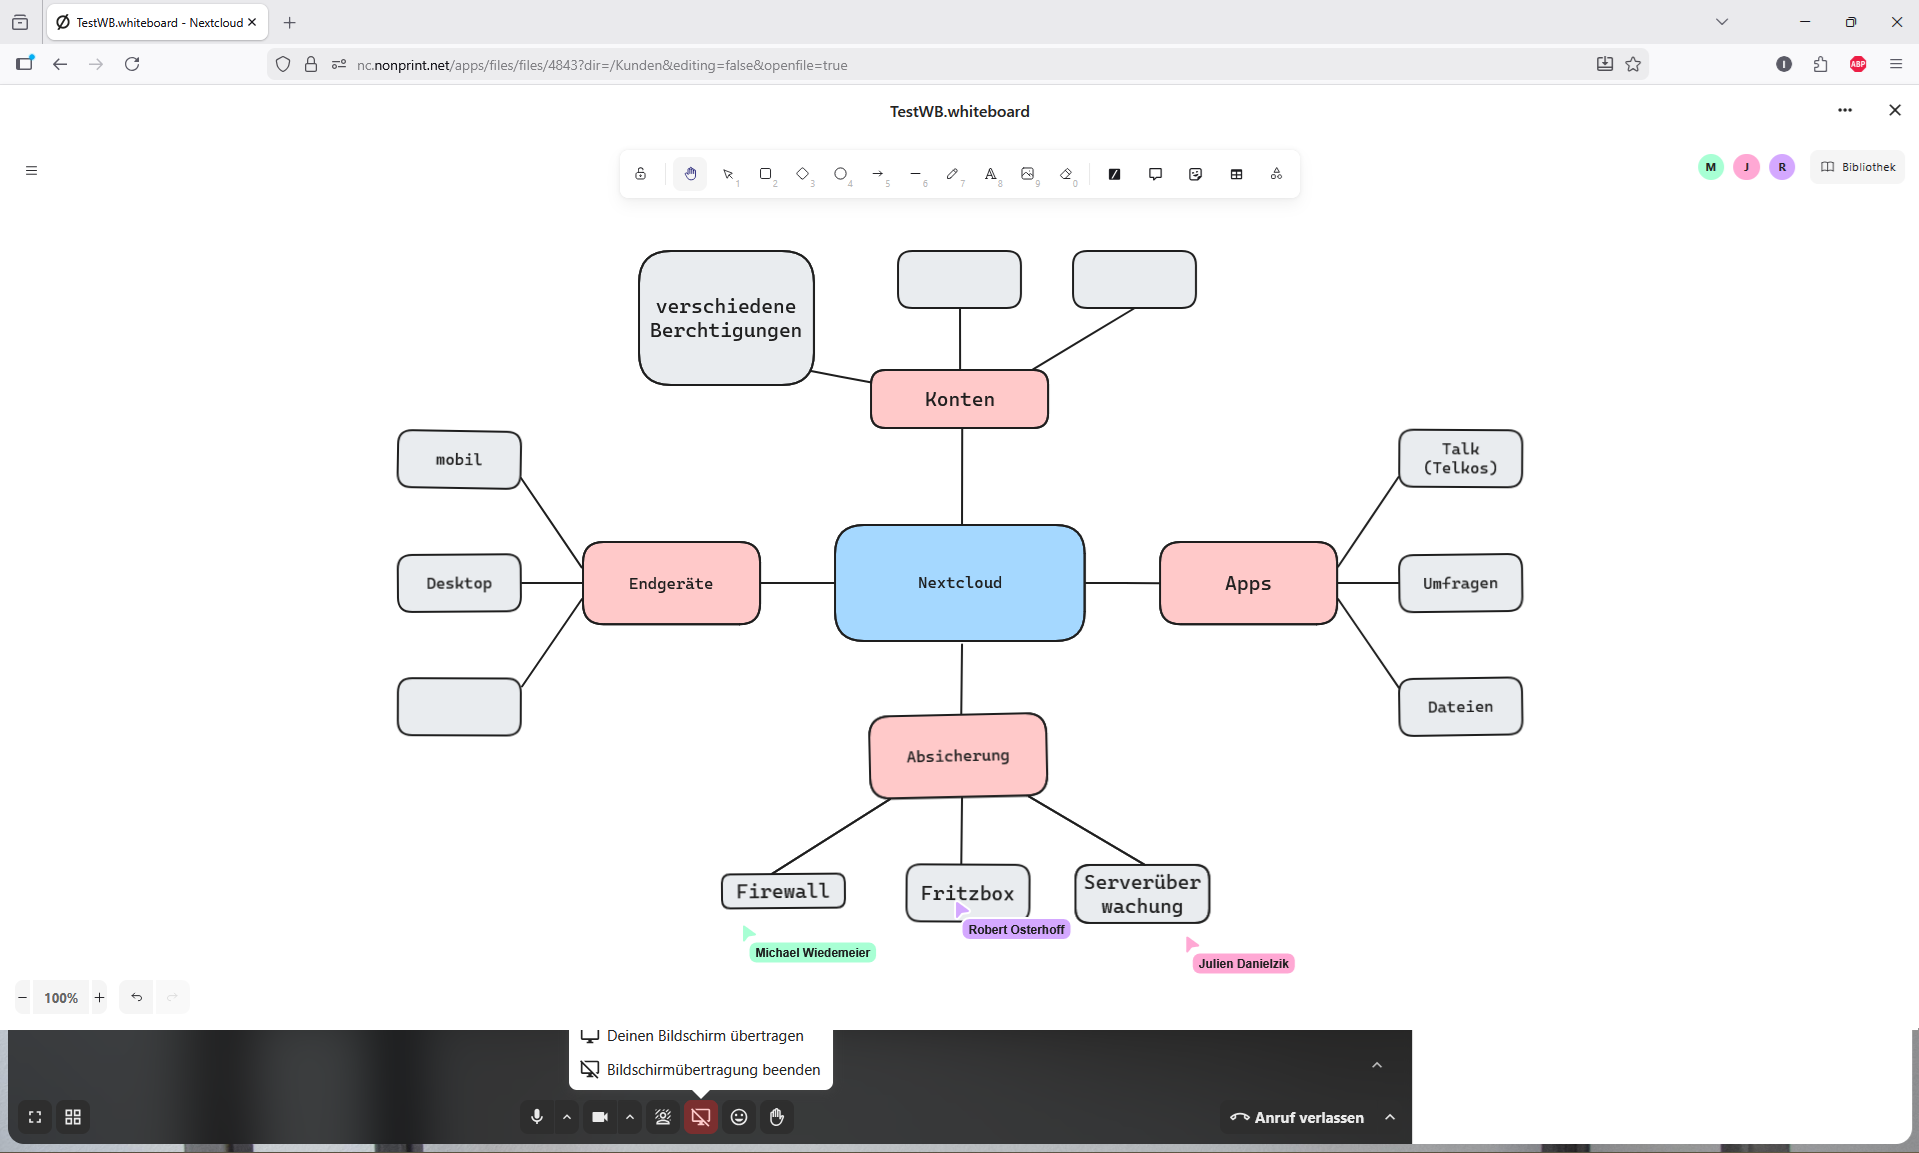Screen dimensions: 1919x1153
Task: Select the Rectangle shape tool
Action: tap(765, 174)
